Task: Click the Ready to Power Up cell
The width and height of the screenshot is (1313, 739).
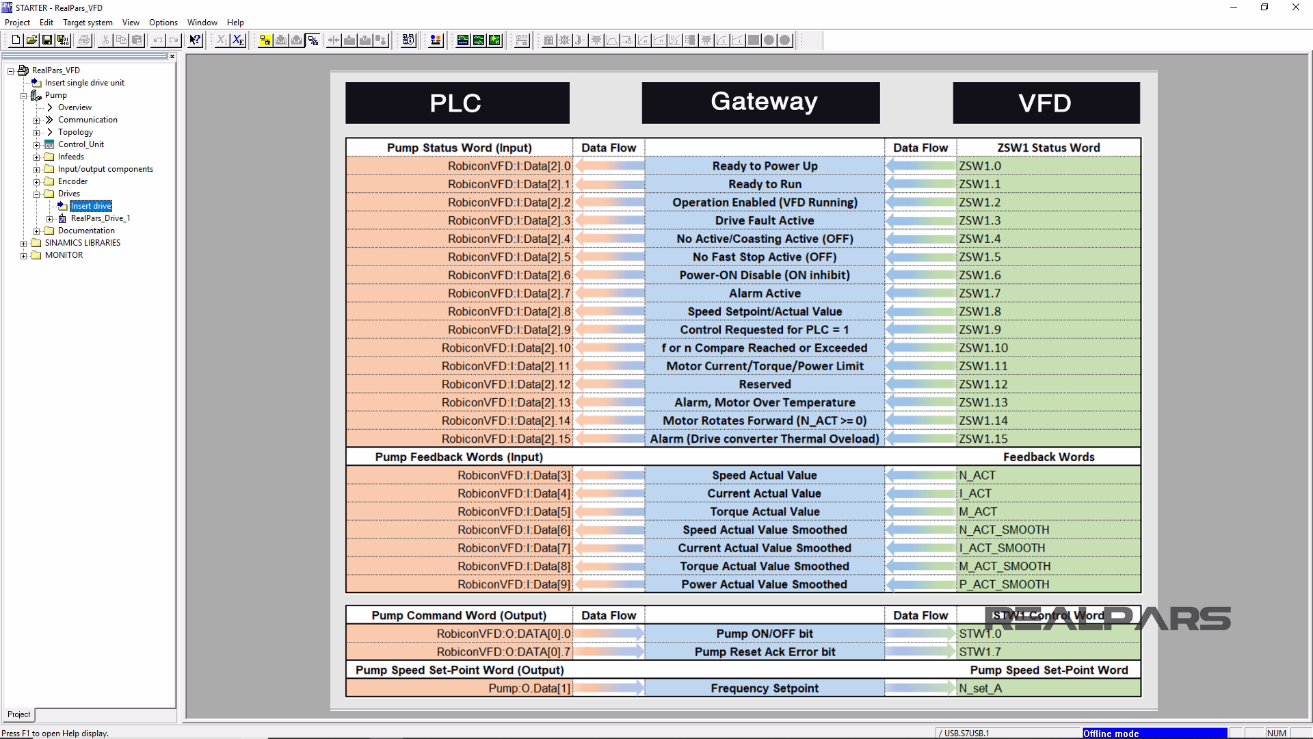Action: [765, 166]
